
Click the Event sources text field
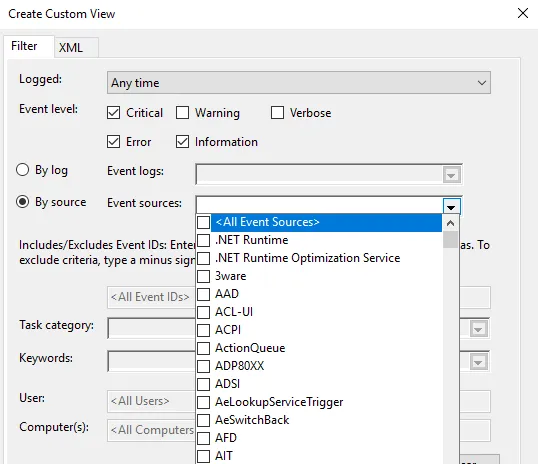[x=319, y=206]
